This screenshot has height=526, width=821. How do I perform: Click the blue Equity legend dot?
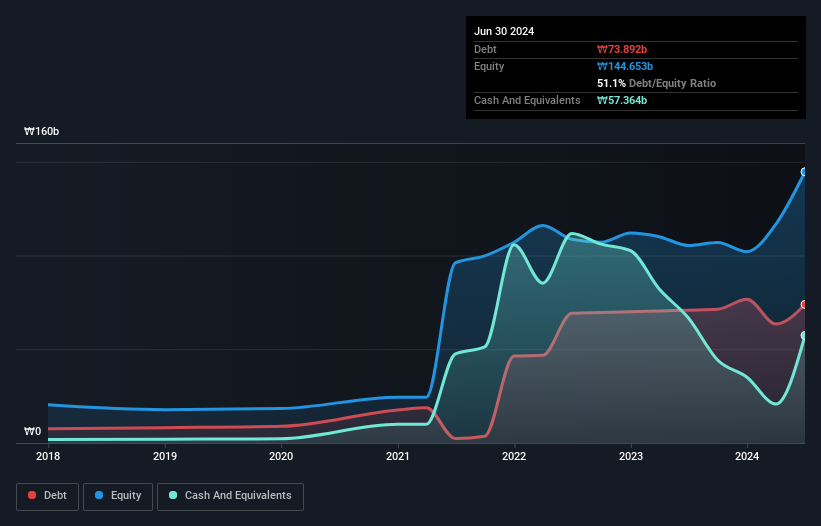(x=98, y=495)
